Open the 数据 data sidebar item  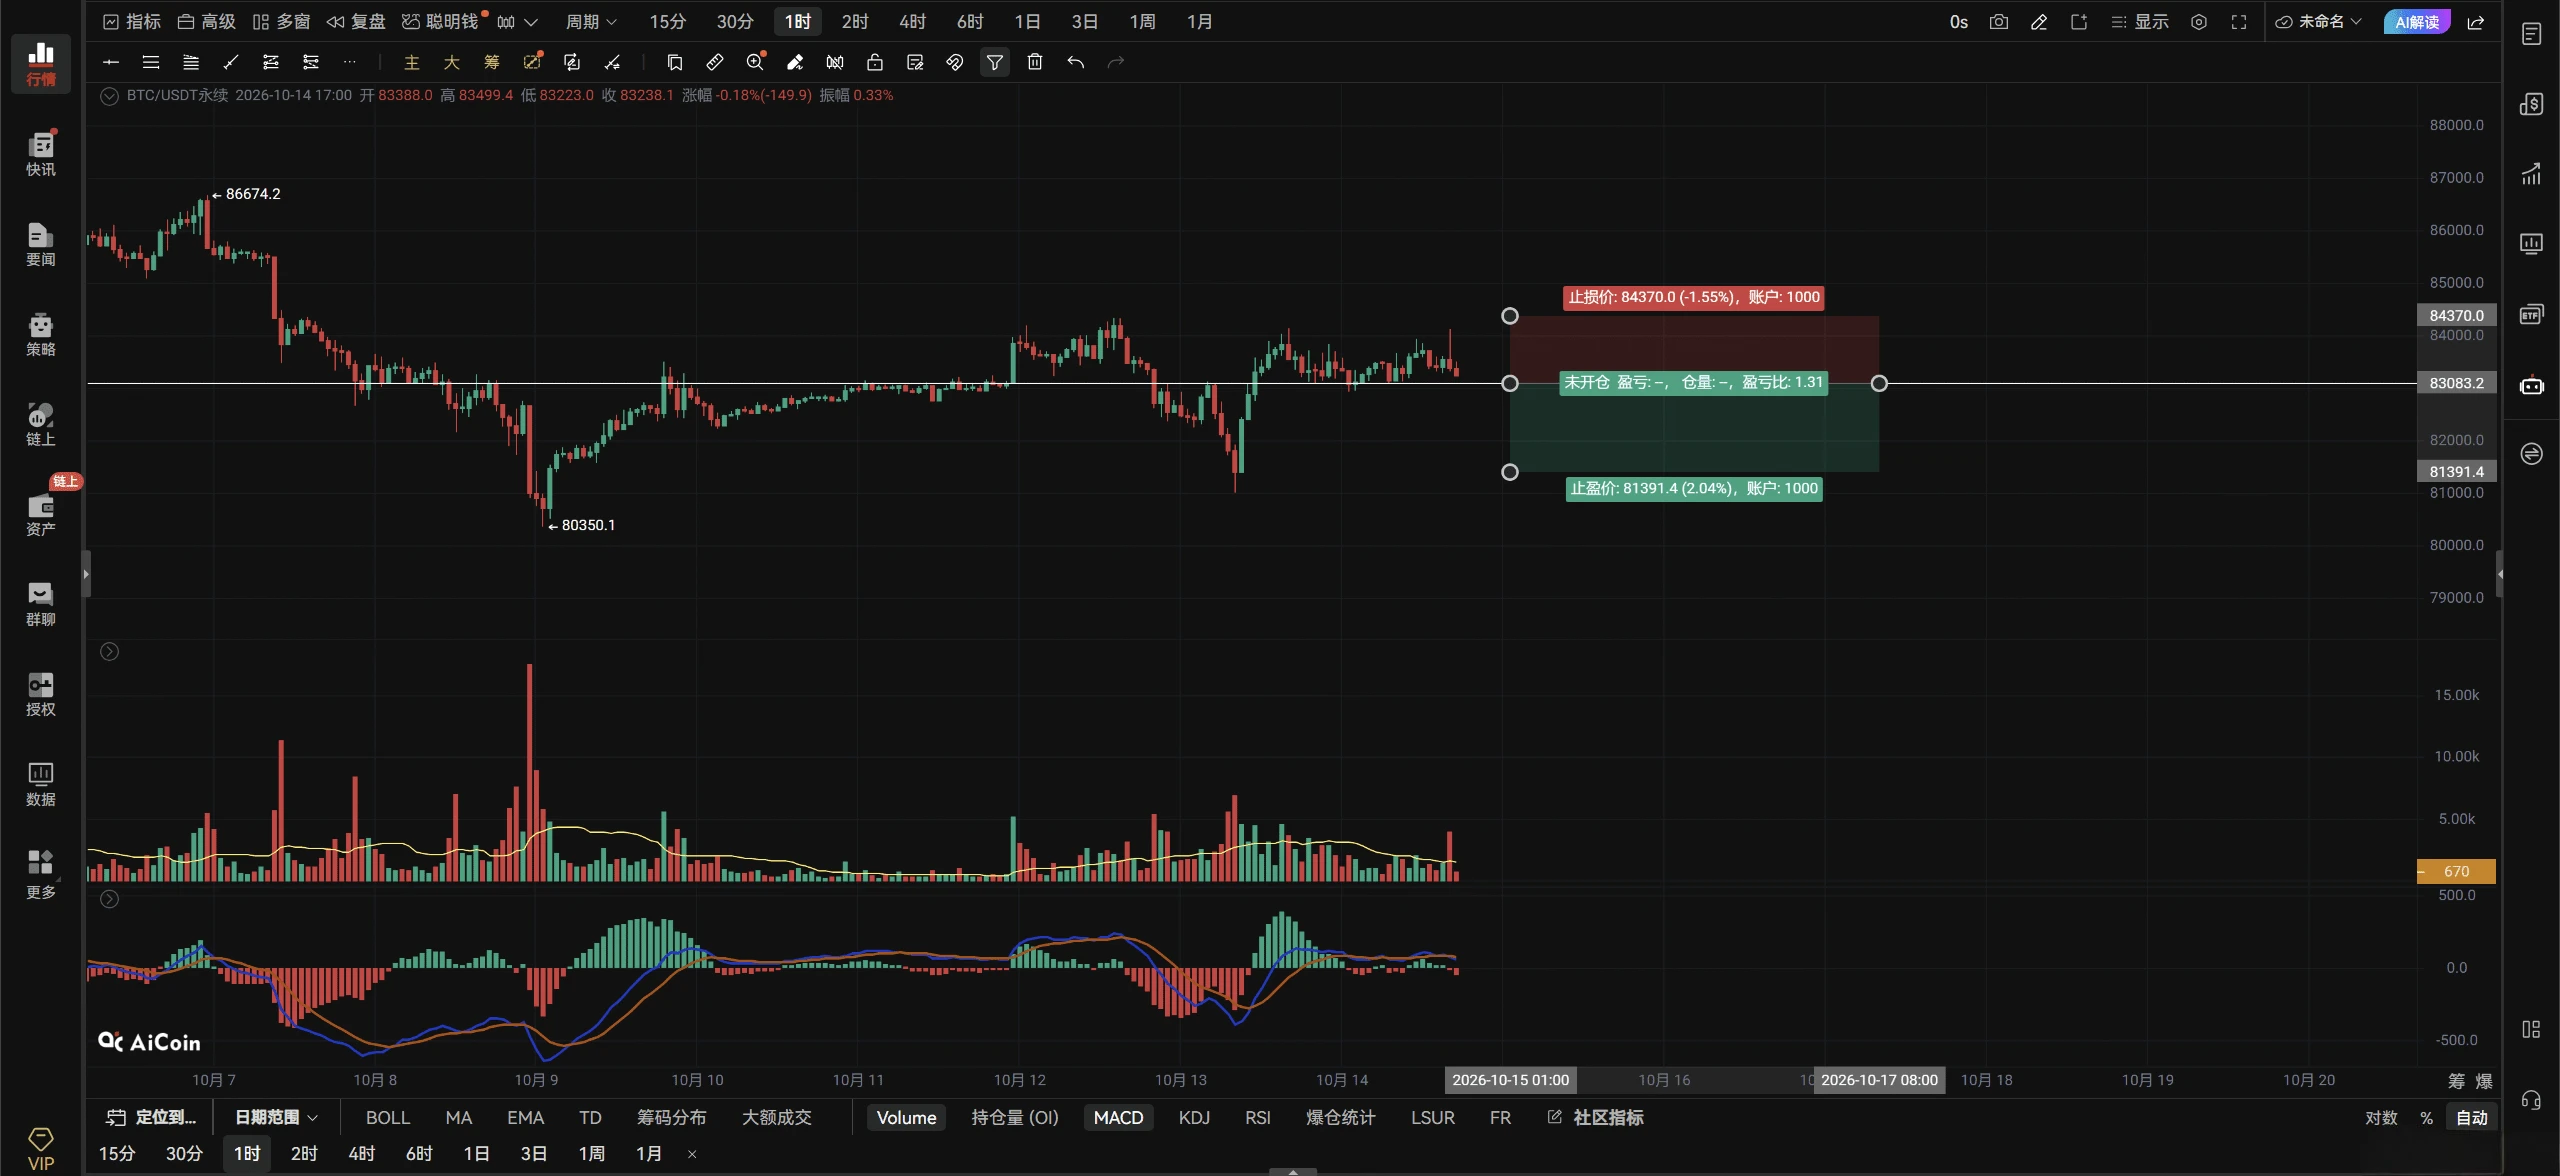click(x=41, y=784)
